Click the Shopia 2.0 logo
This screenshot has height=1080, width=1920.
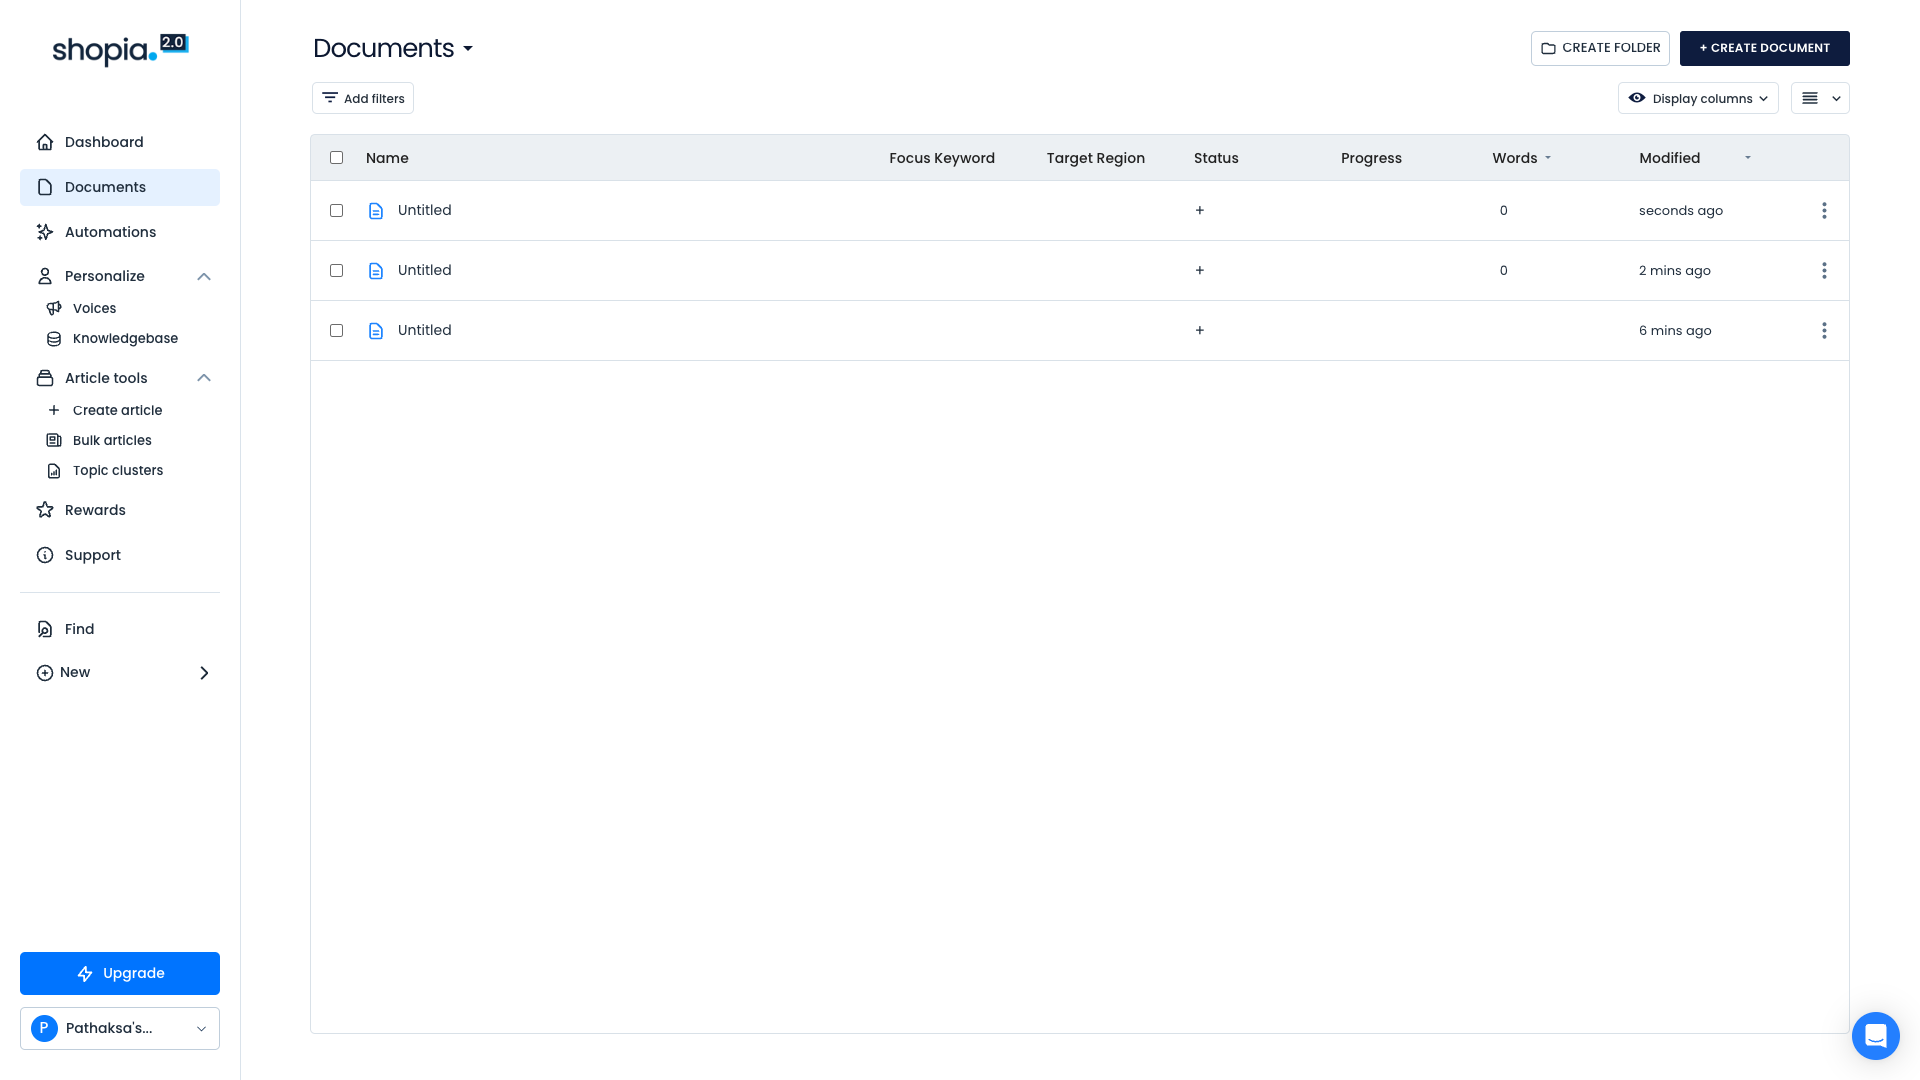120,49
